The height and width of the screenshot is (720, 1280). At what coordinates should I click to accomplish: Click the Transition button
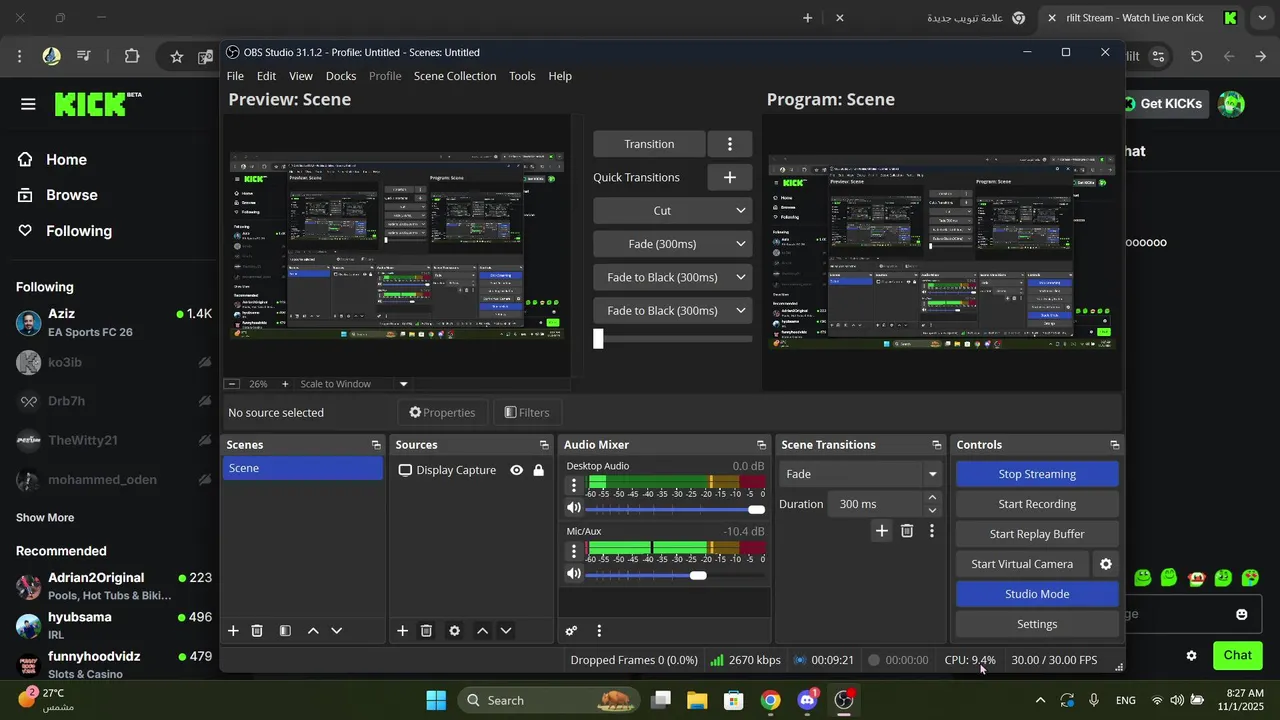point(649,144)
